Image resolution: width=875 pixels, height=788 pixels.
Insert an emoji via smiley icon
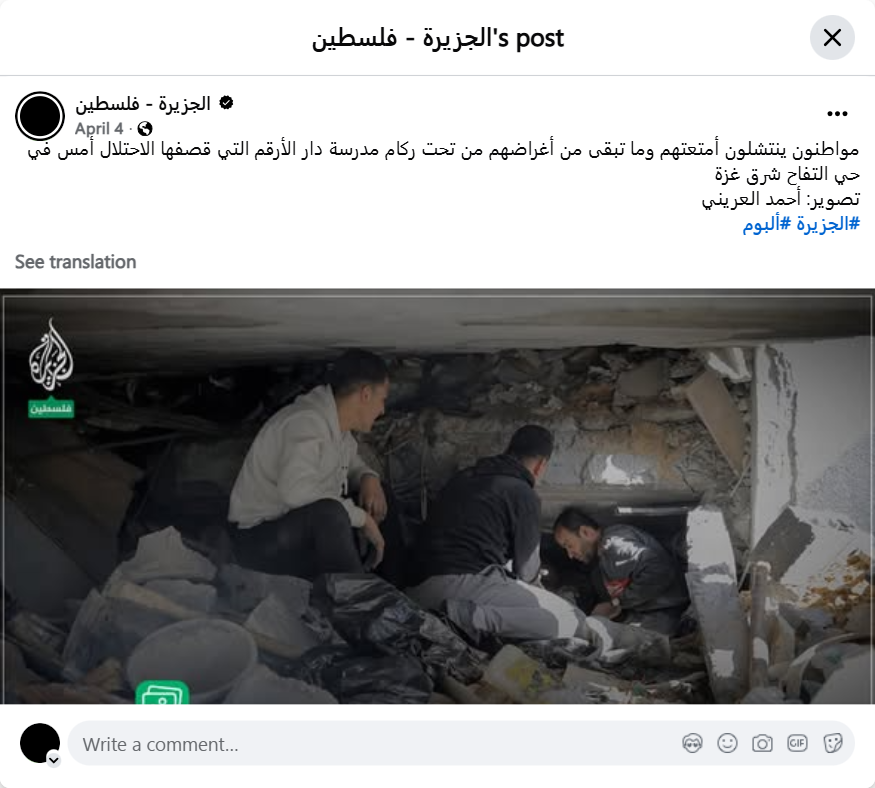727,743
